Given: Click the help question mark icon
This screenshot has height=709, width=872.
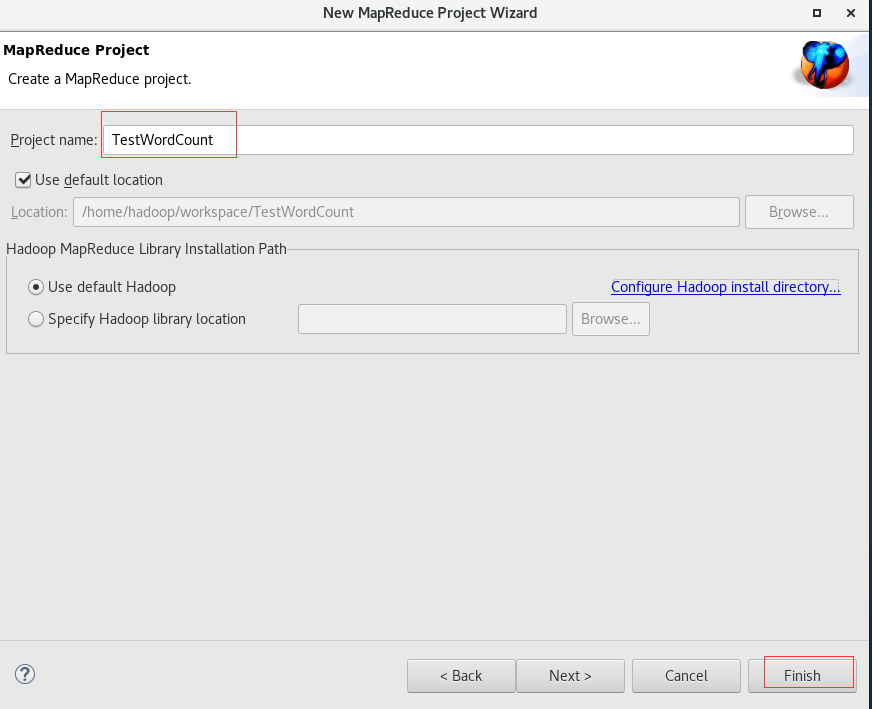Looking at the screenshot, I should coord(25,674).
